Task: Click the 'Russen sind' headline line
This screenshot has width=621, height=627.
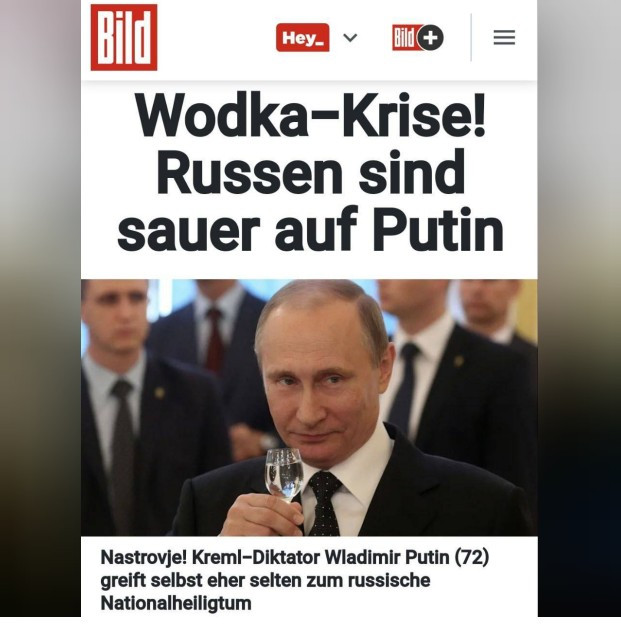Action: (x=311, y=172)
